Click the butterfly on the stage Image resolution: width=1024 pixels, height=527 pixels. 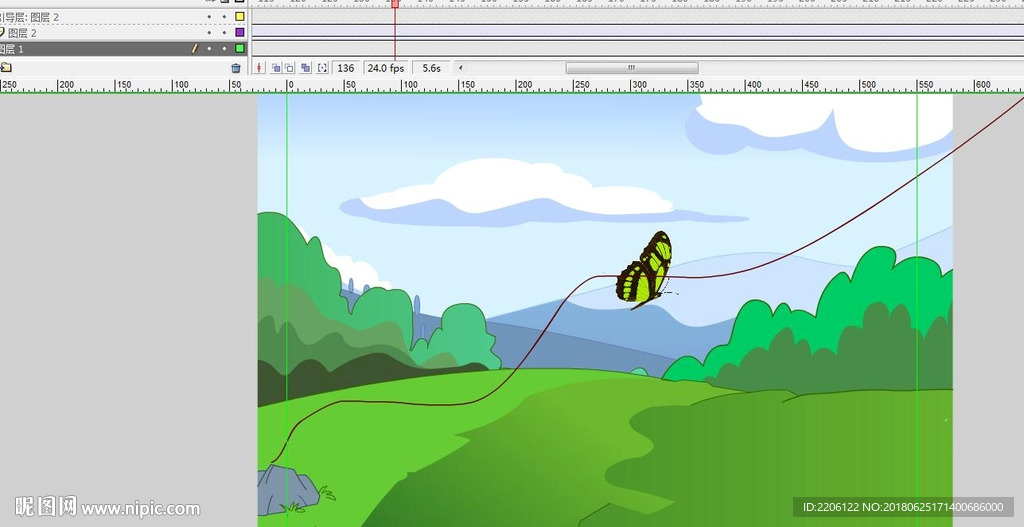pyautogui.click(x=645, y=270)
